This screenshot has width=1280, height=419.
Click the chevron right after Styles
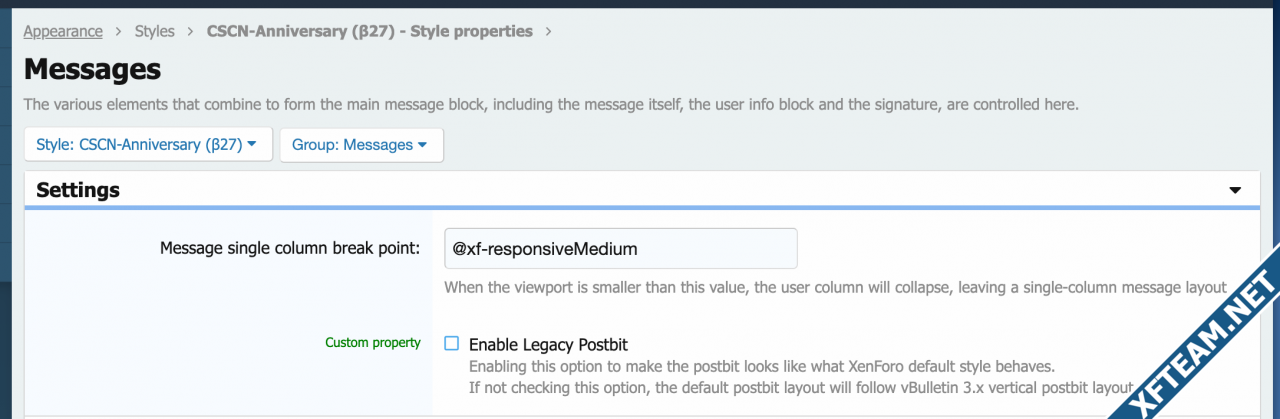click(191, 32)
